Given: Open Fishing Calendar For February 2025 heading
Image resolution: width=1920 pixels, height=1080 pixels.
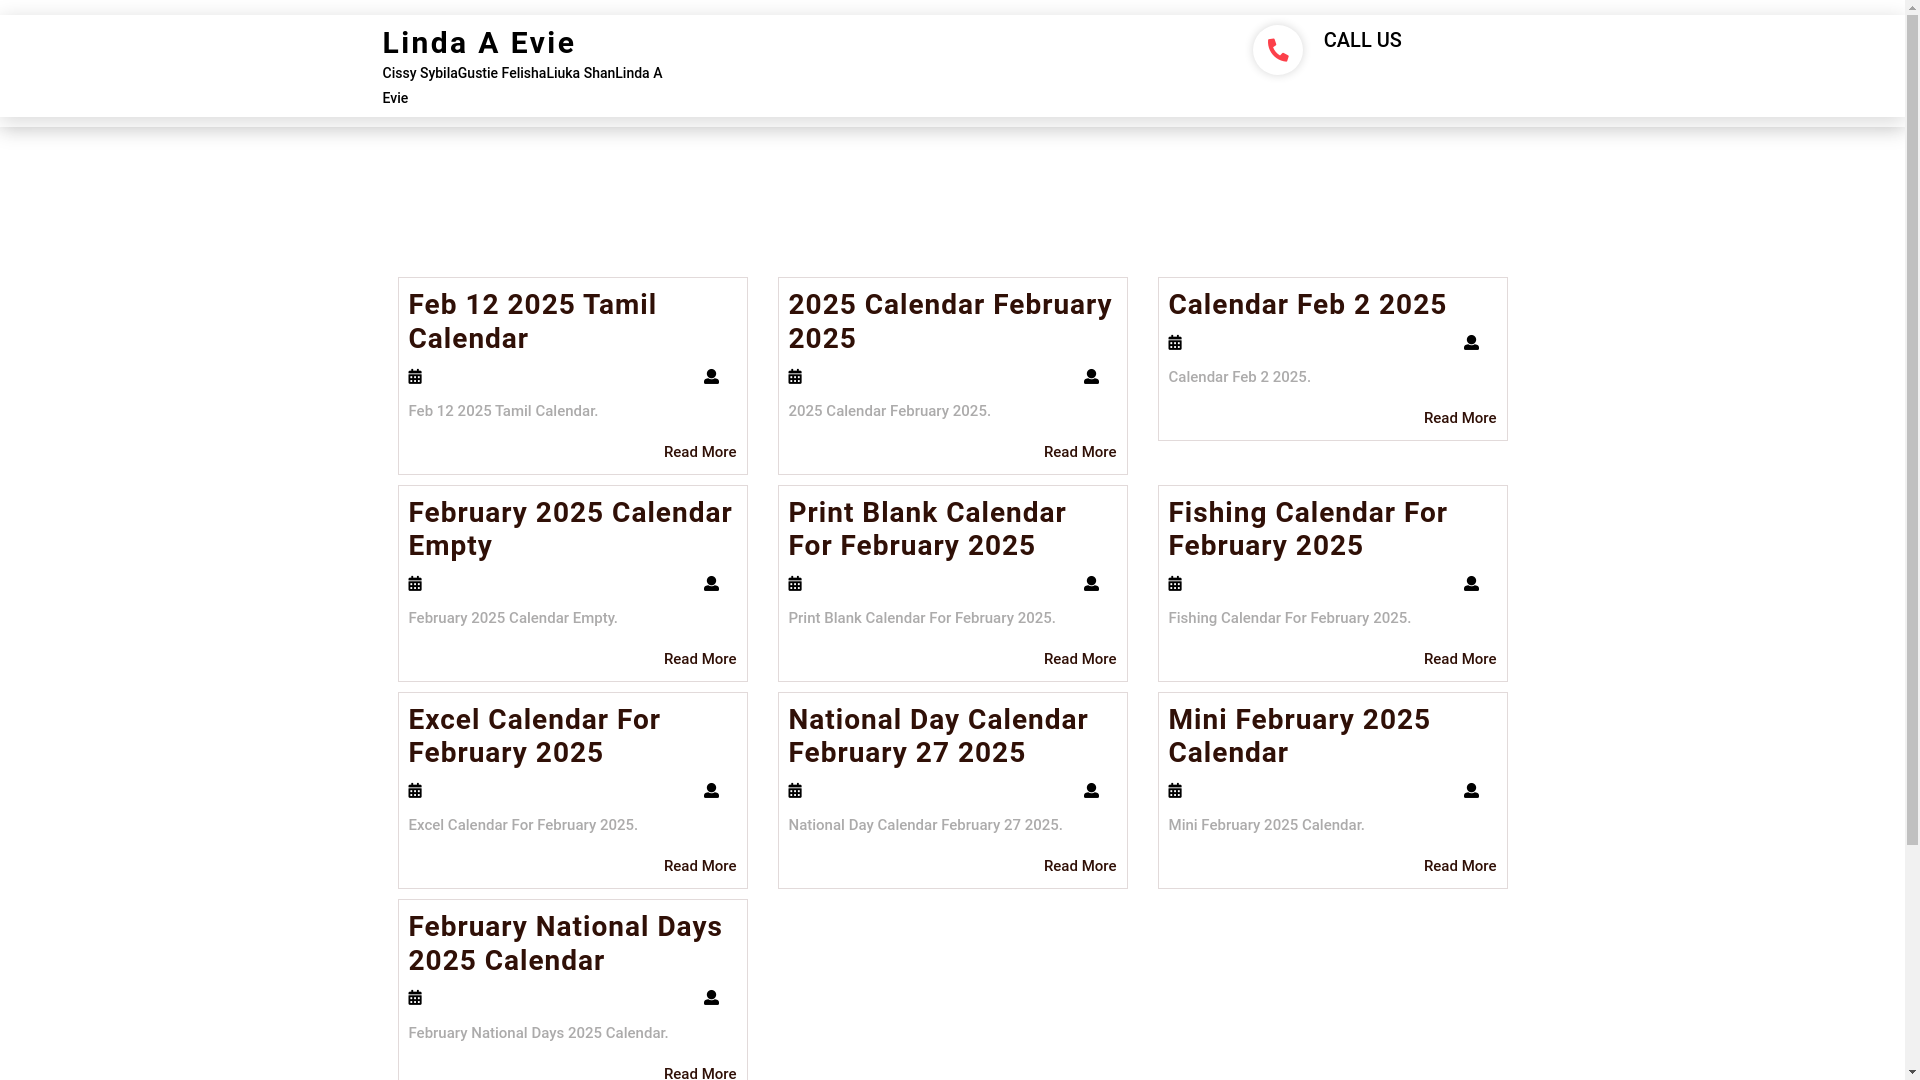Looking at the screenshot, I should pyautogui.click(x=1308, y=529).
